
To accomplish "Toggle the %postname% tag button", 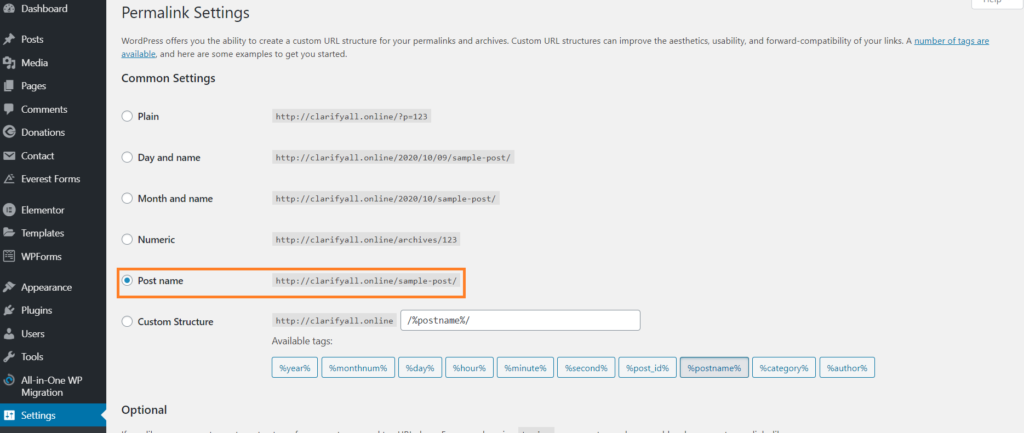I will coord(714,368).
